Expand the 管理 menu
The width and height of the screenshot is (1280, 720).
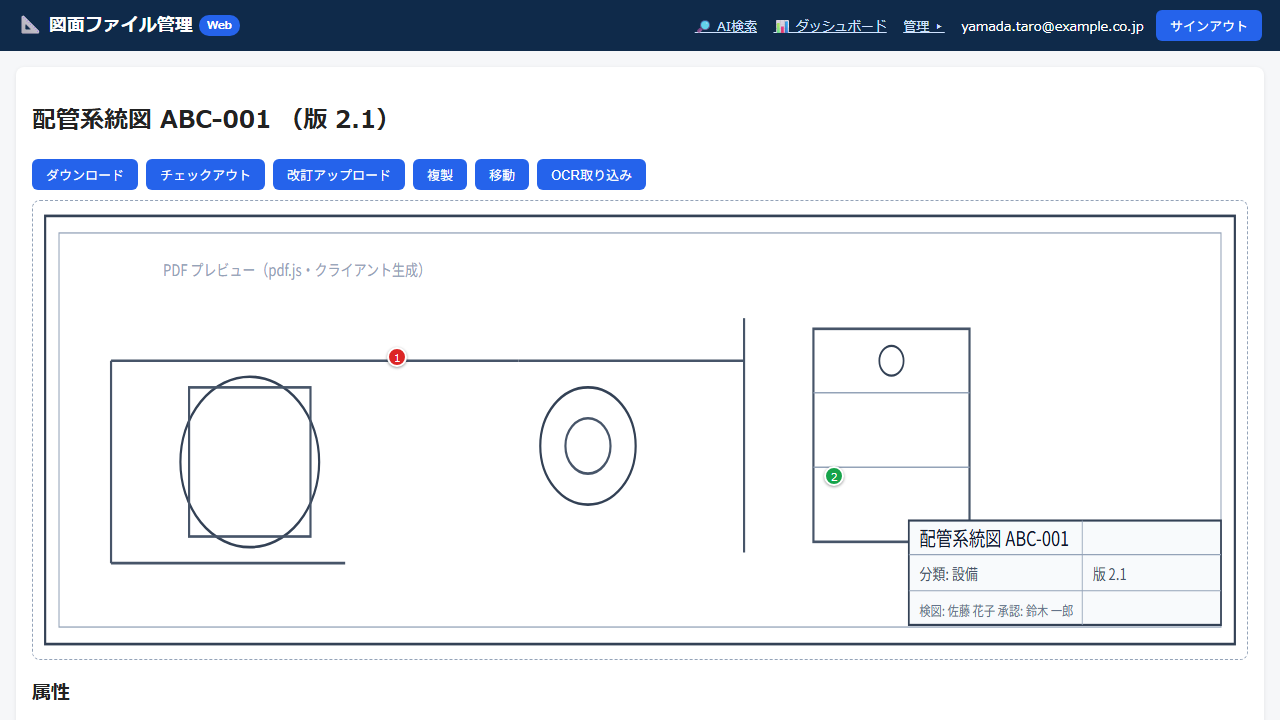924,26
